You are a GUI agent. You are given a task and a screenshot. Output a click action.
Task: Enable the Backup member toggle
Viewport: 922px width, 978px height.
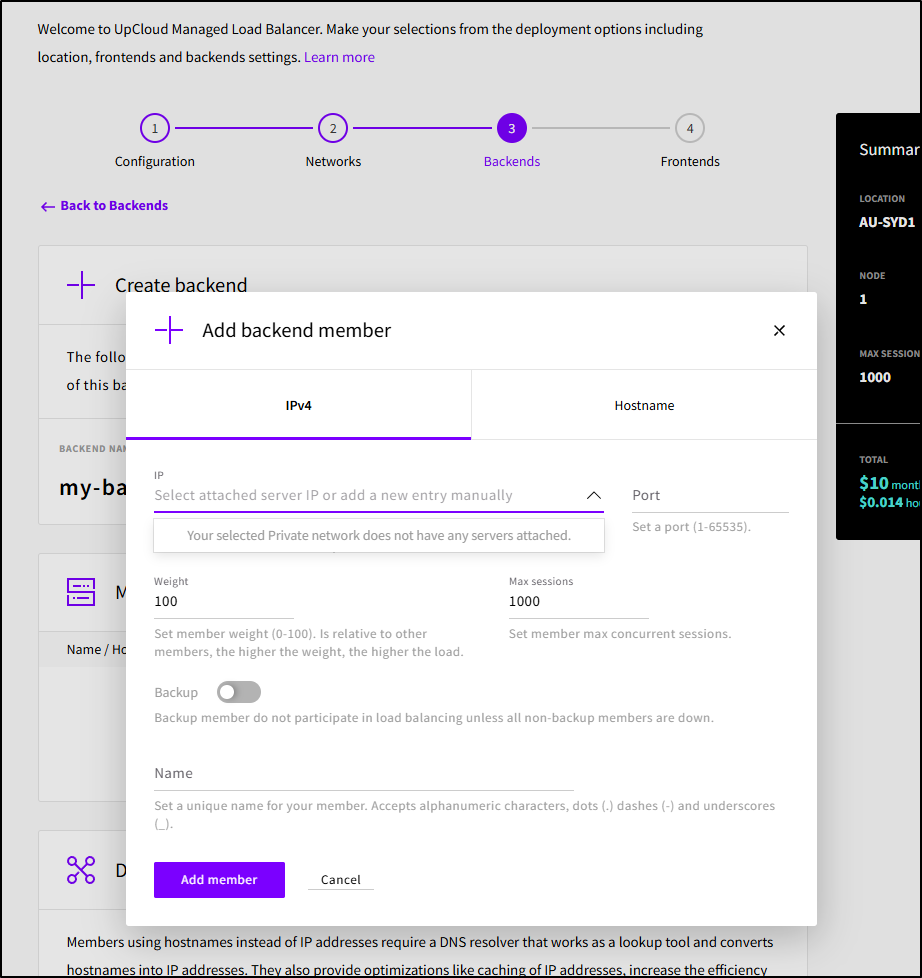[x=239, y=692]
